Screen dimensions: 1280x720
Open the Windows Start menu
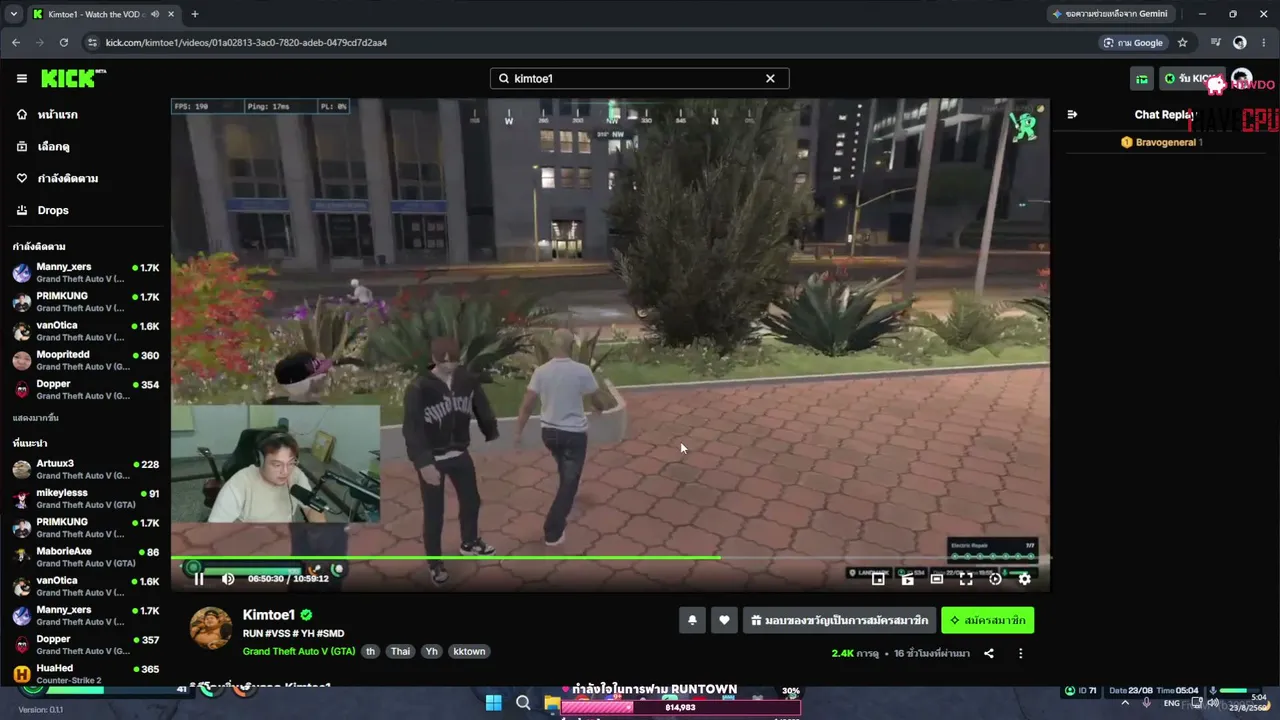tap(494, 703)
